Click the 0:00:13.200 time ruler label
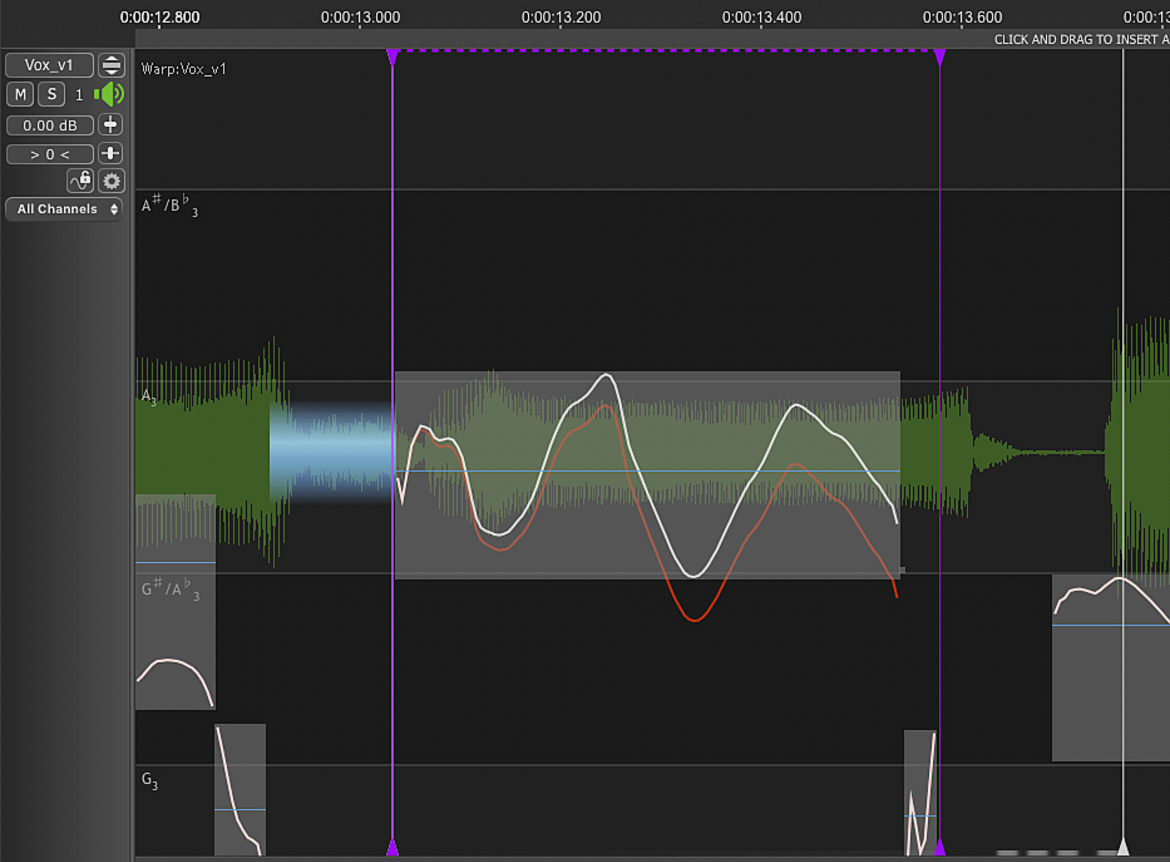The width and height of the screenshot is (1170, 862). tap(561, 17)
